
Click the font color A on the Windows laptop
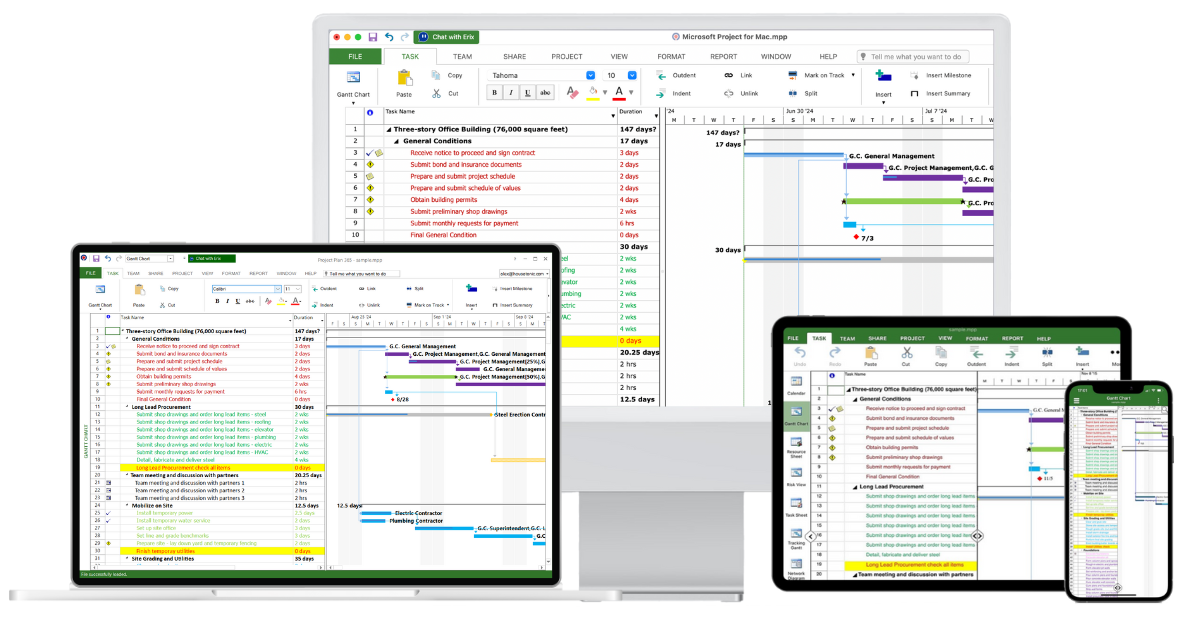296,301
